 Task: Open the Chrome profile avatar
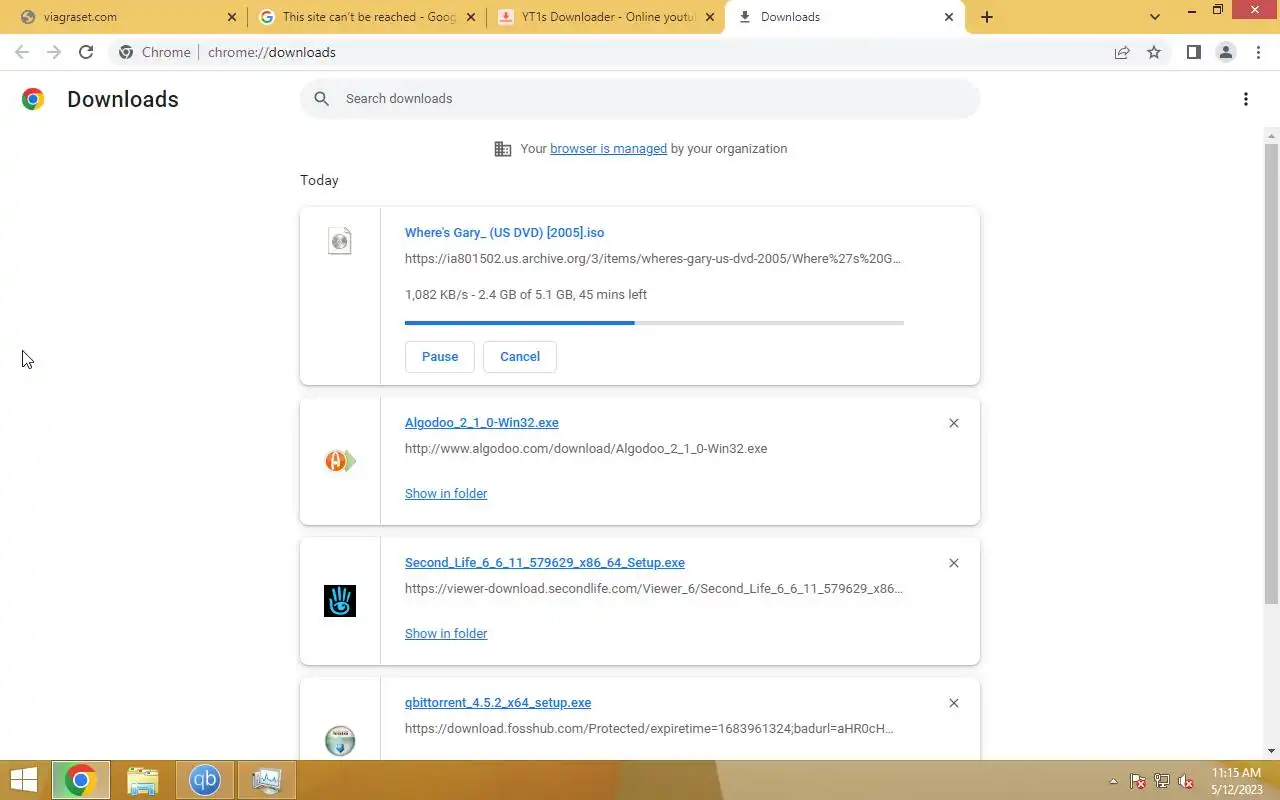pyautogui.click(x=1225, y=52)
